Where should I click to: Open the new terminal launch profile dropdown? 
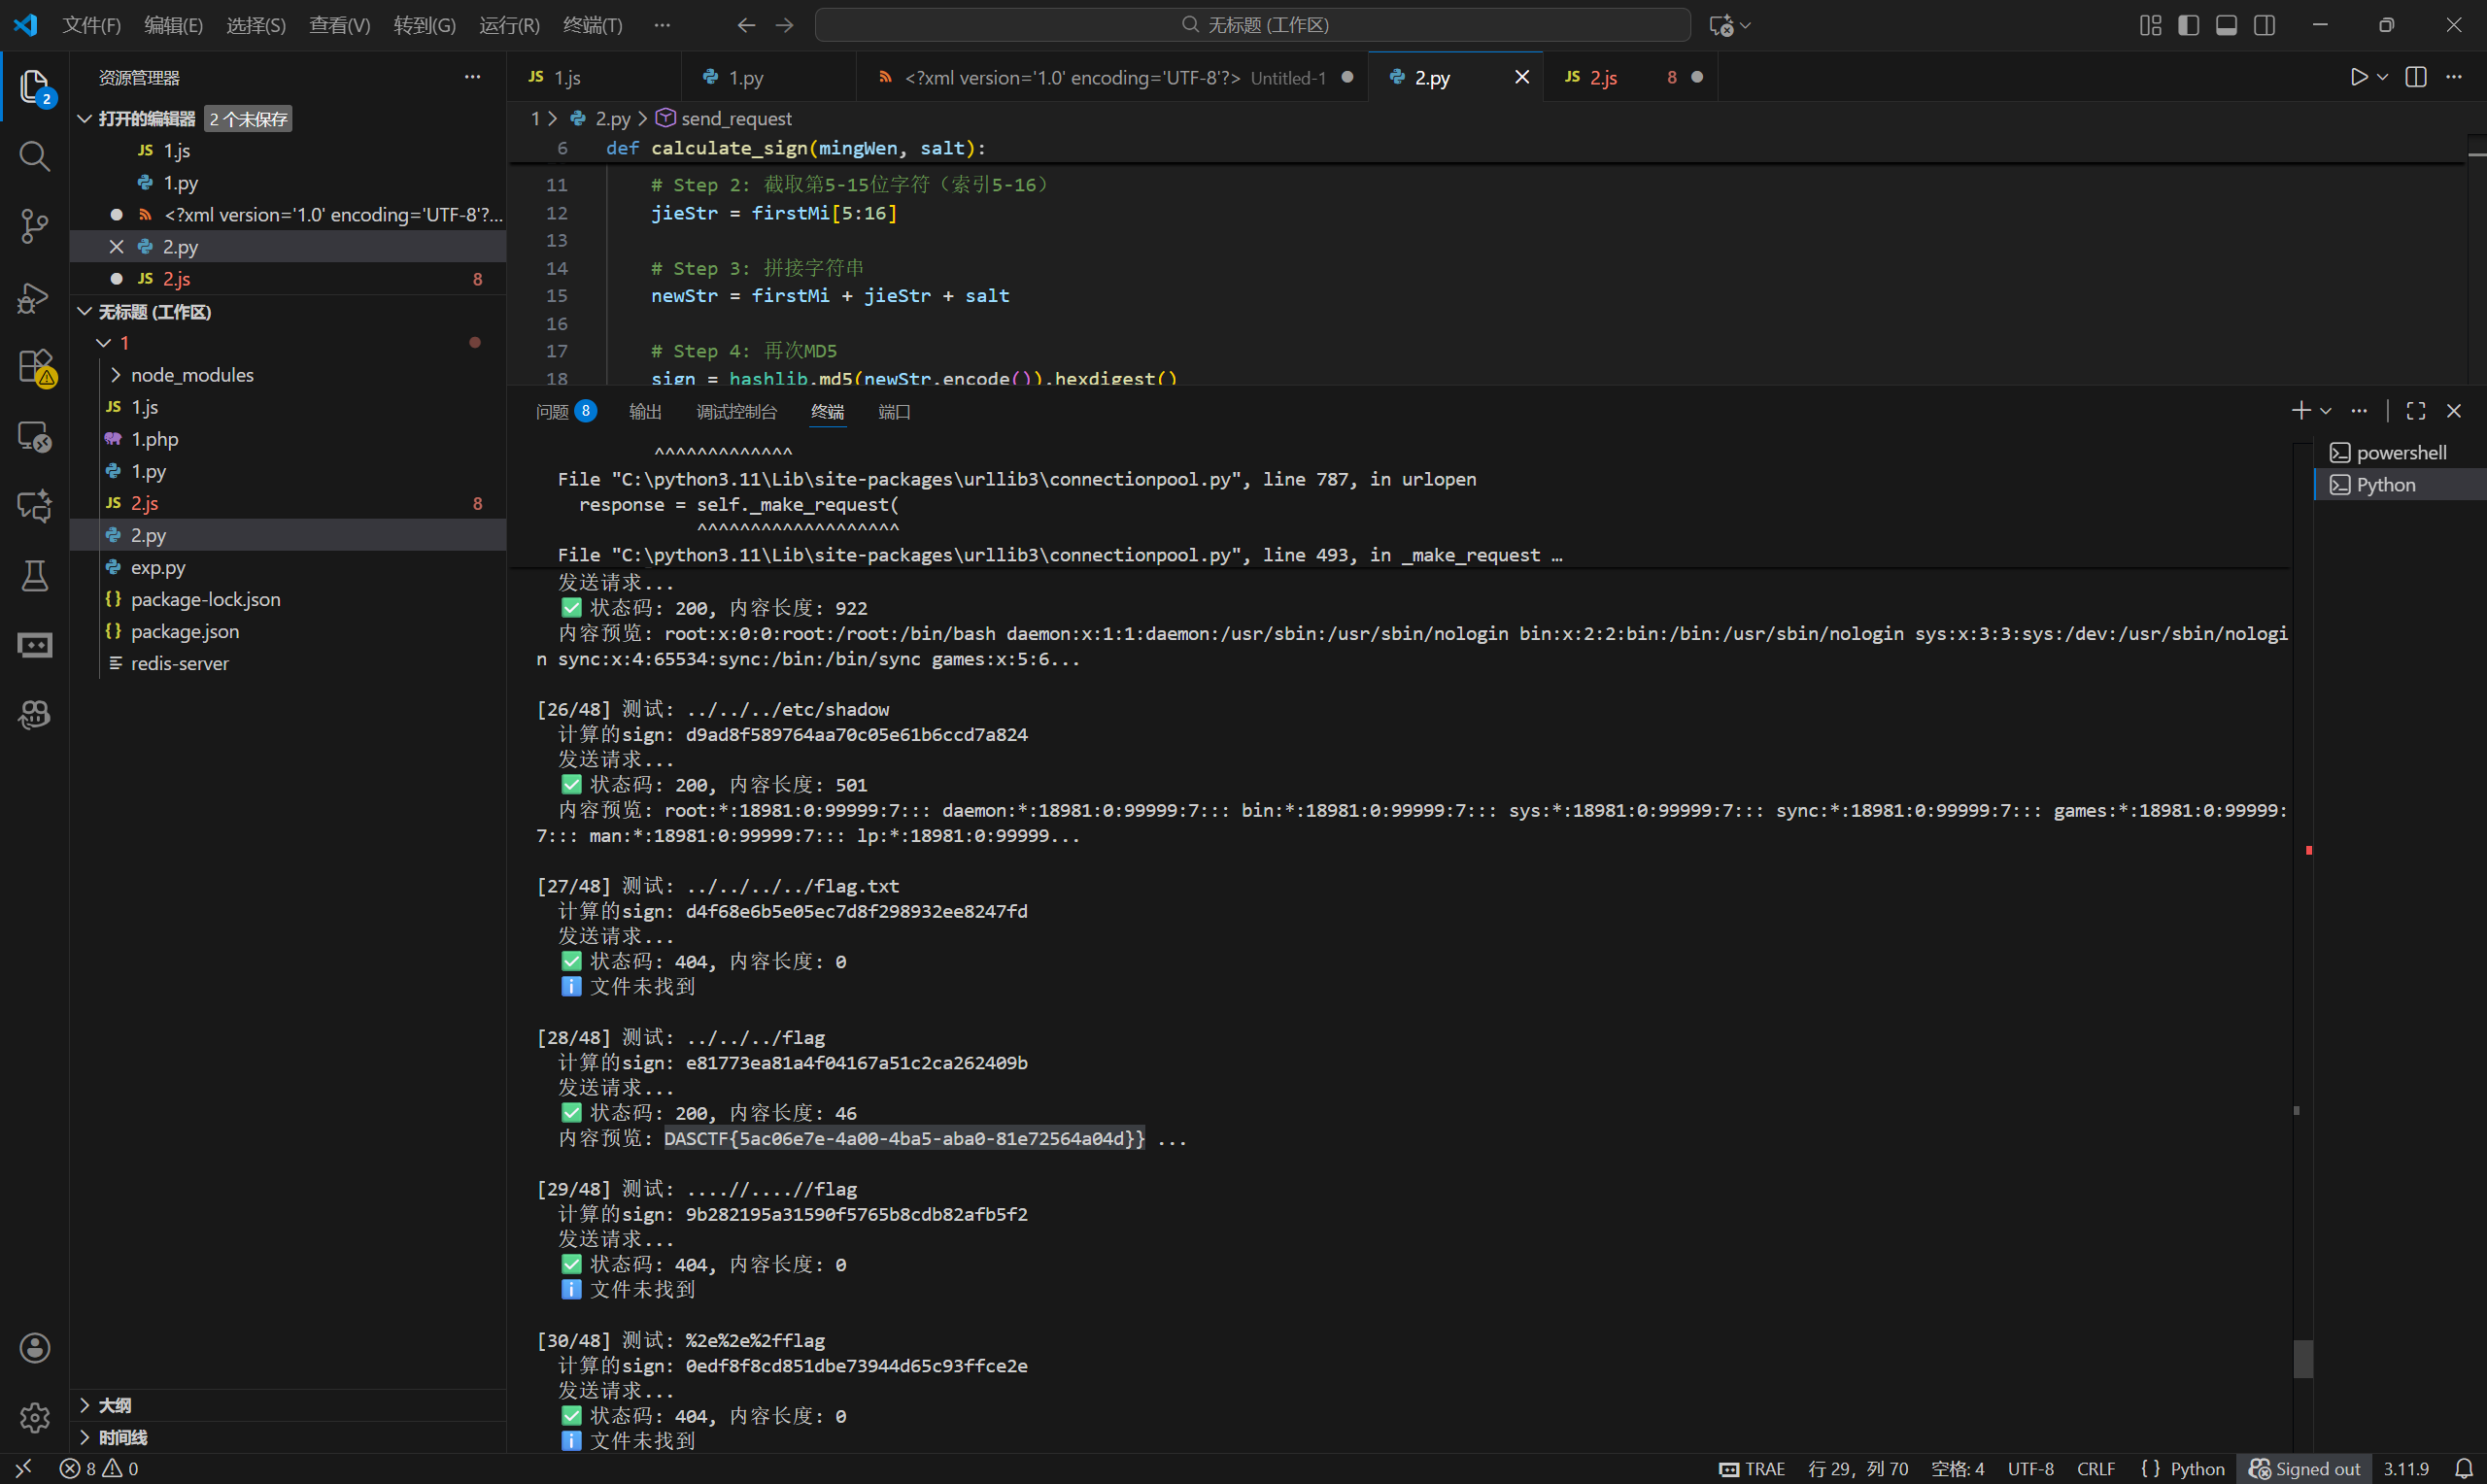pos(2326,411)
